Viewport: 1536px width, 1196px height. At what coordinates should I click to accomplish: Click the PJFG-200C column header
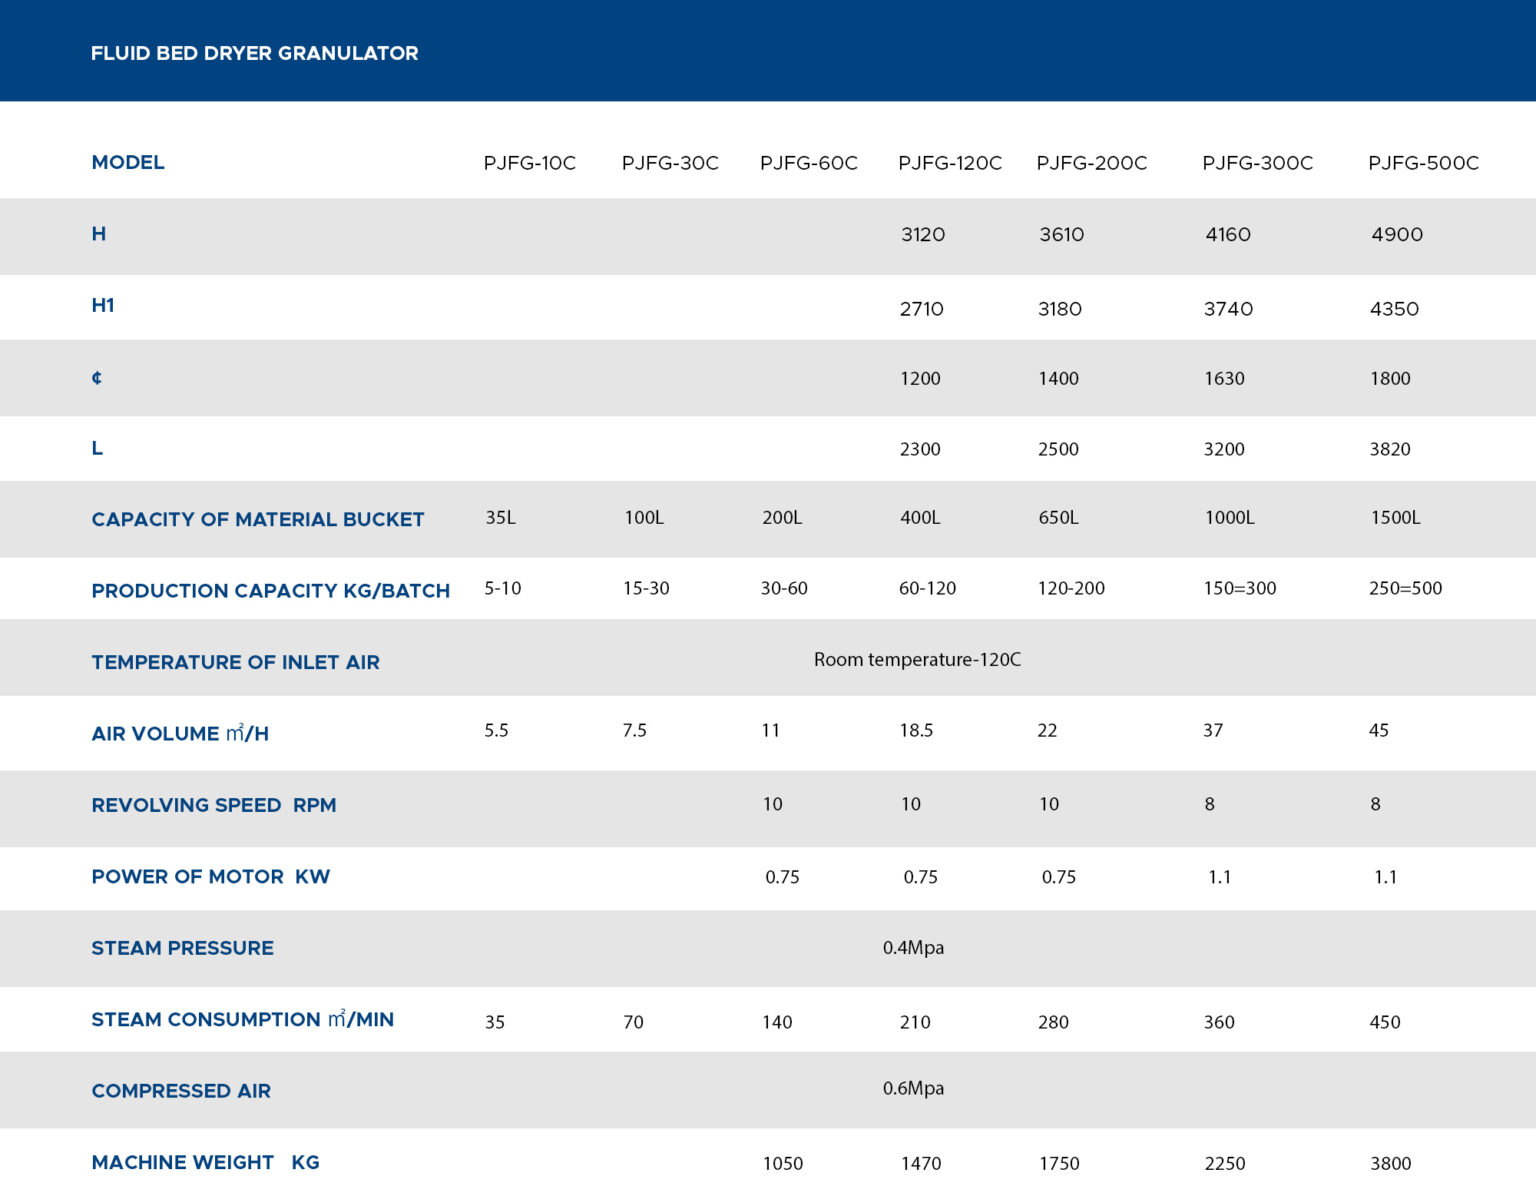(1092, 163)
